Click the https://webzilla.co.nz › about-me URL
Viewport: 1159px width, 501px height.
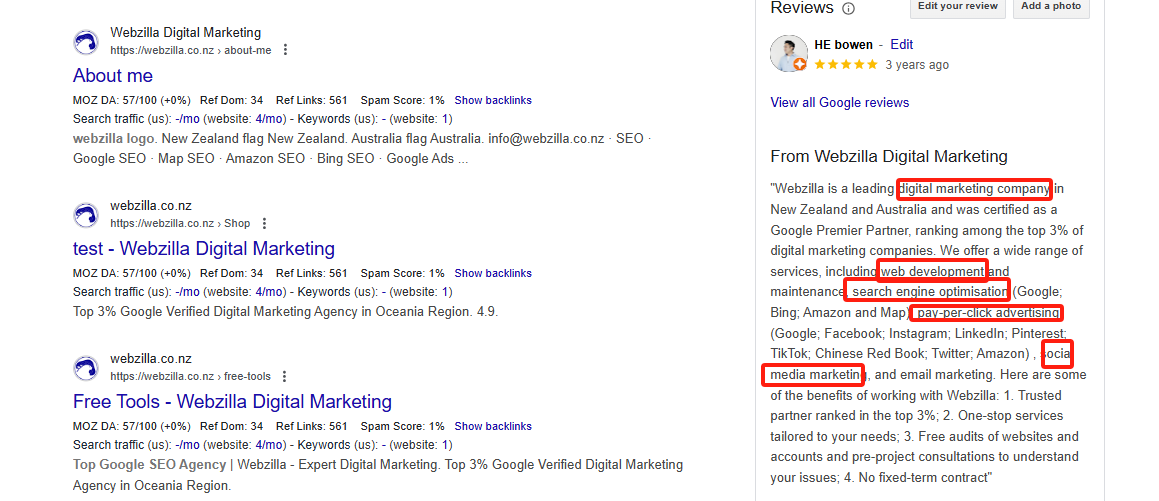pos(191,50)
